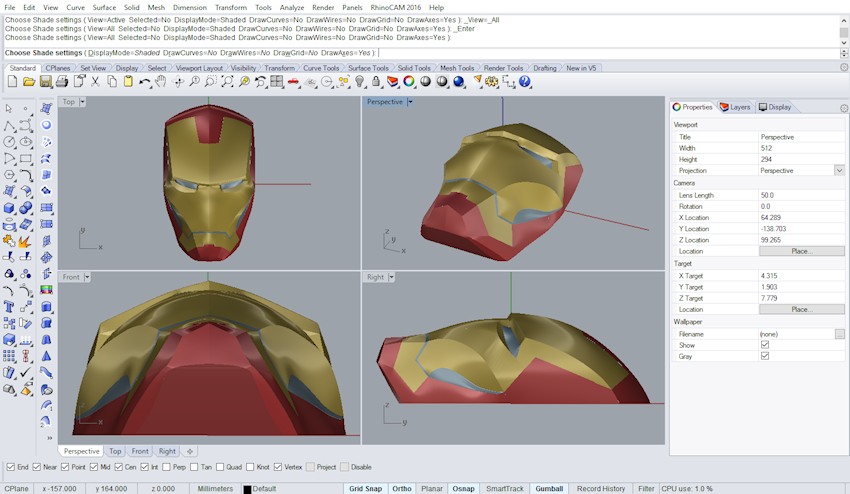Open the Perspective viewport title menu arrow
The height and width of the screenshot is (494, 850).
click(x=410, y=101)
